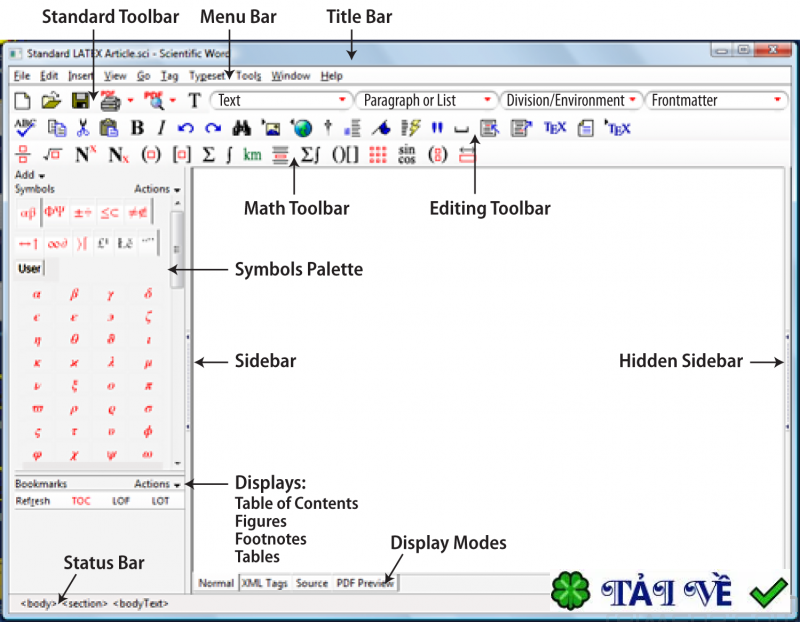Screen dimensions: 800x622
Task: Expand the Add dropdown in the sidebar
Action: pyautogui.click(x=30, y=175)
